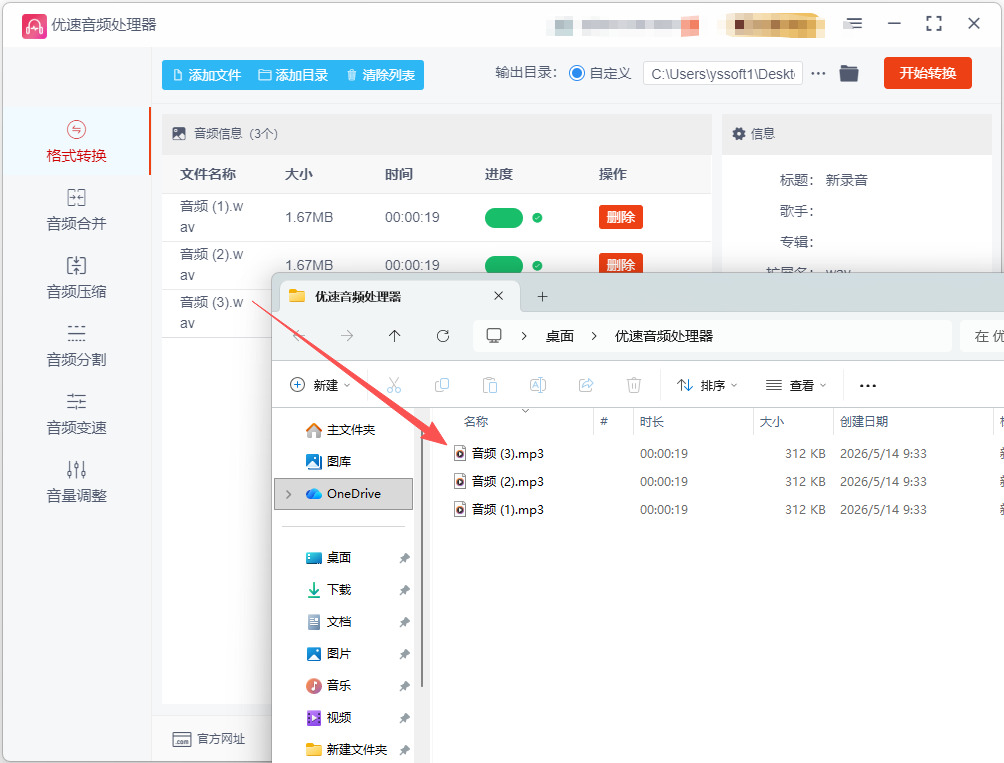
Task: Click the red 开始转换 button
Action: coord(928,73)
